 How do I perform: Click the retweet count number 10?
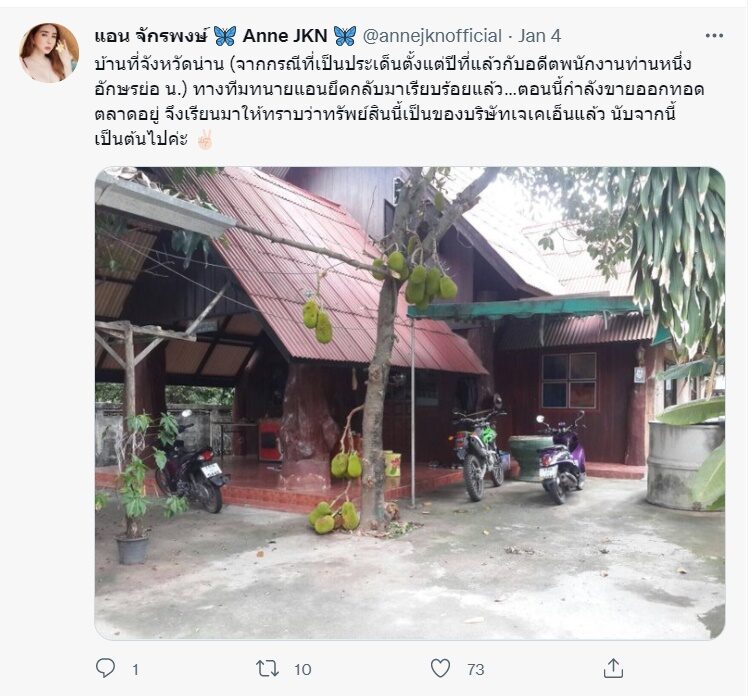pos(303,669)
